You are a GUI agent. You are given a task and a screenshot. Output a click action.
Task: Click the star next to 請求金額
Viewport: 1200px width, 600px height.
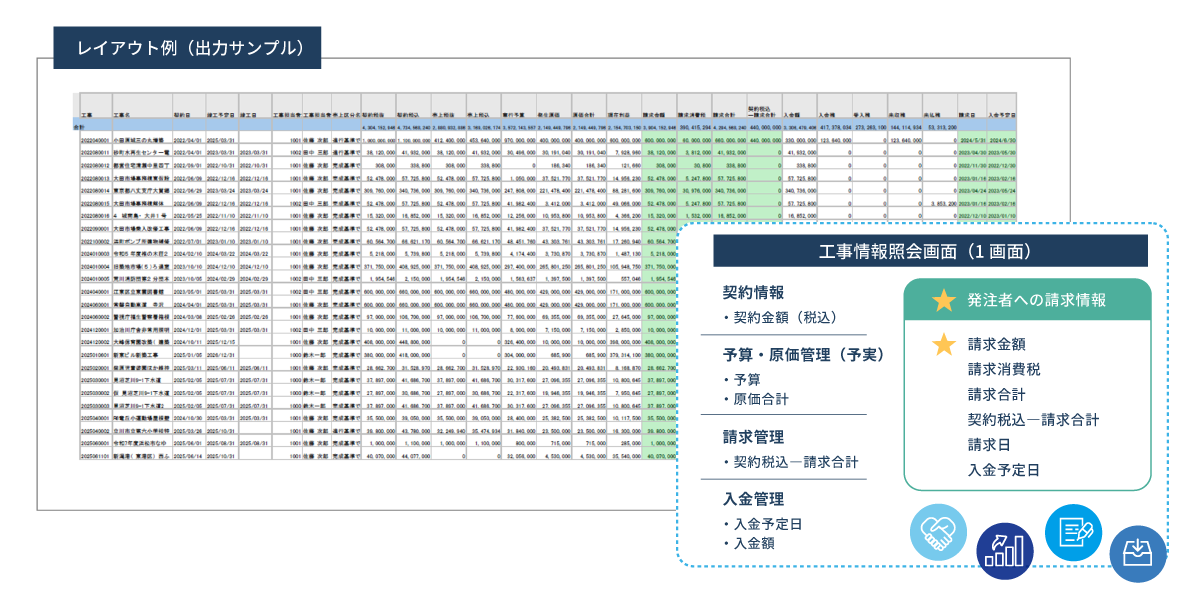coord(943,345)
